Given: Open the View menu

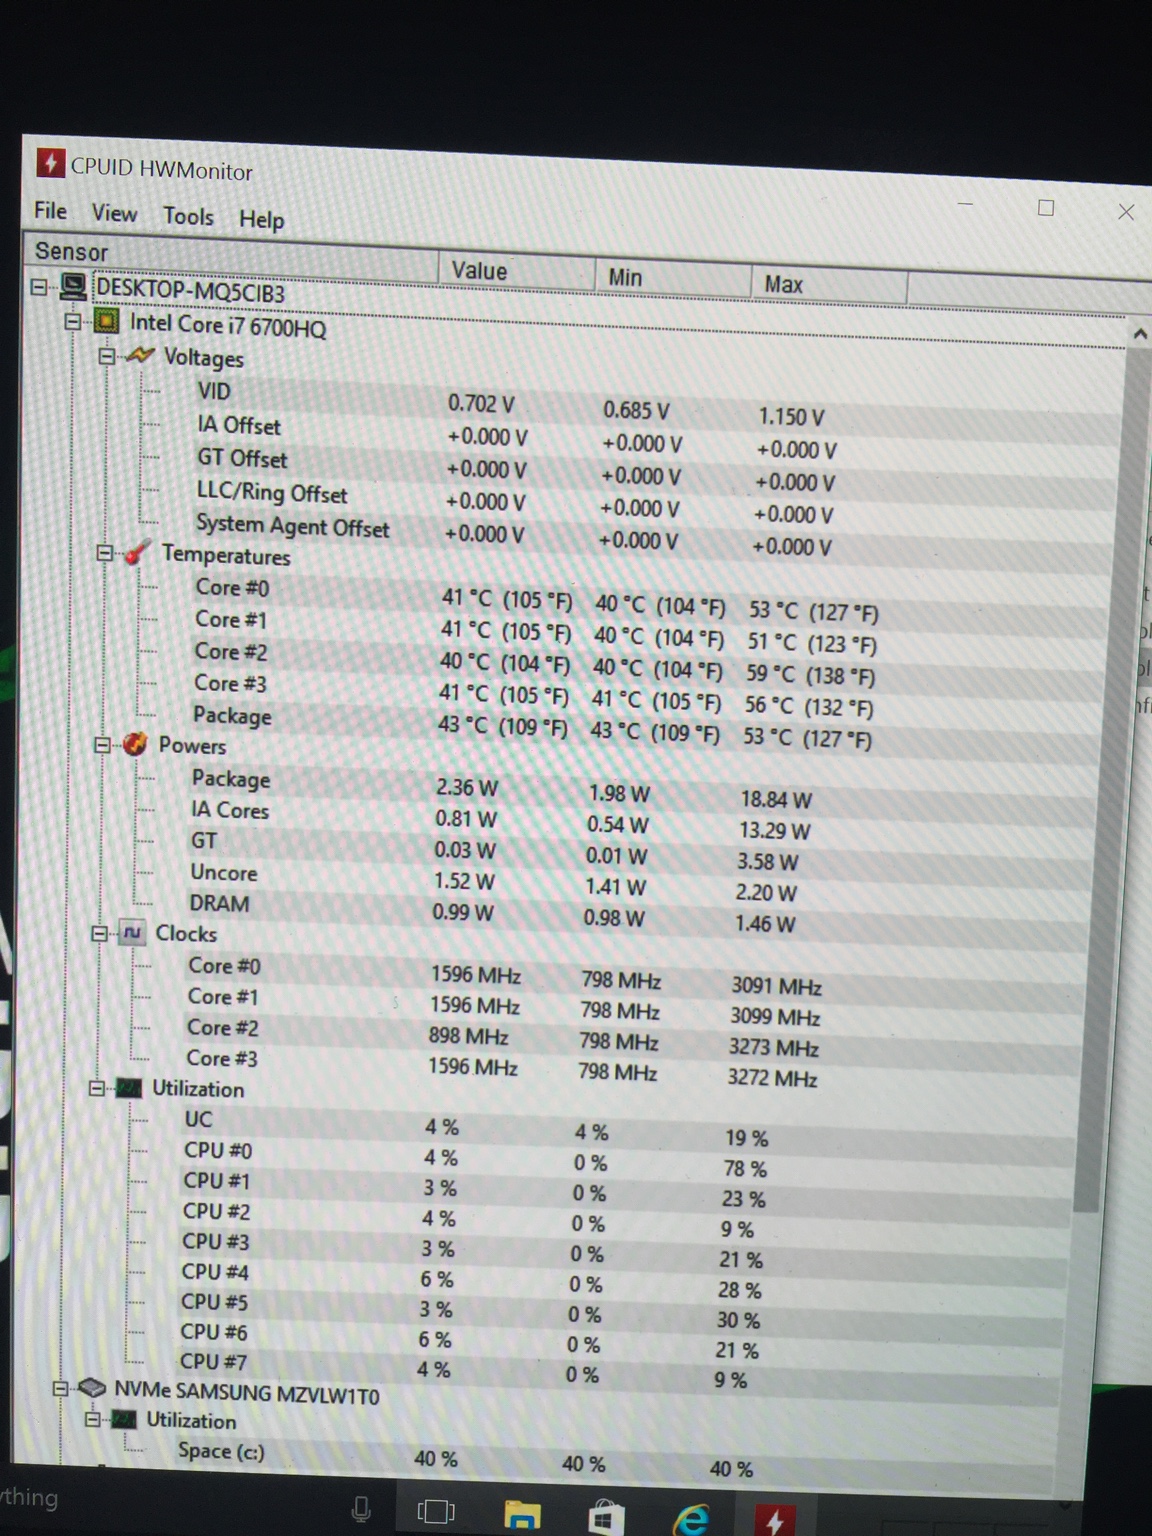Looking at the screenshot, I should click(114, 213).
